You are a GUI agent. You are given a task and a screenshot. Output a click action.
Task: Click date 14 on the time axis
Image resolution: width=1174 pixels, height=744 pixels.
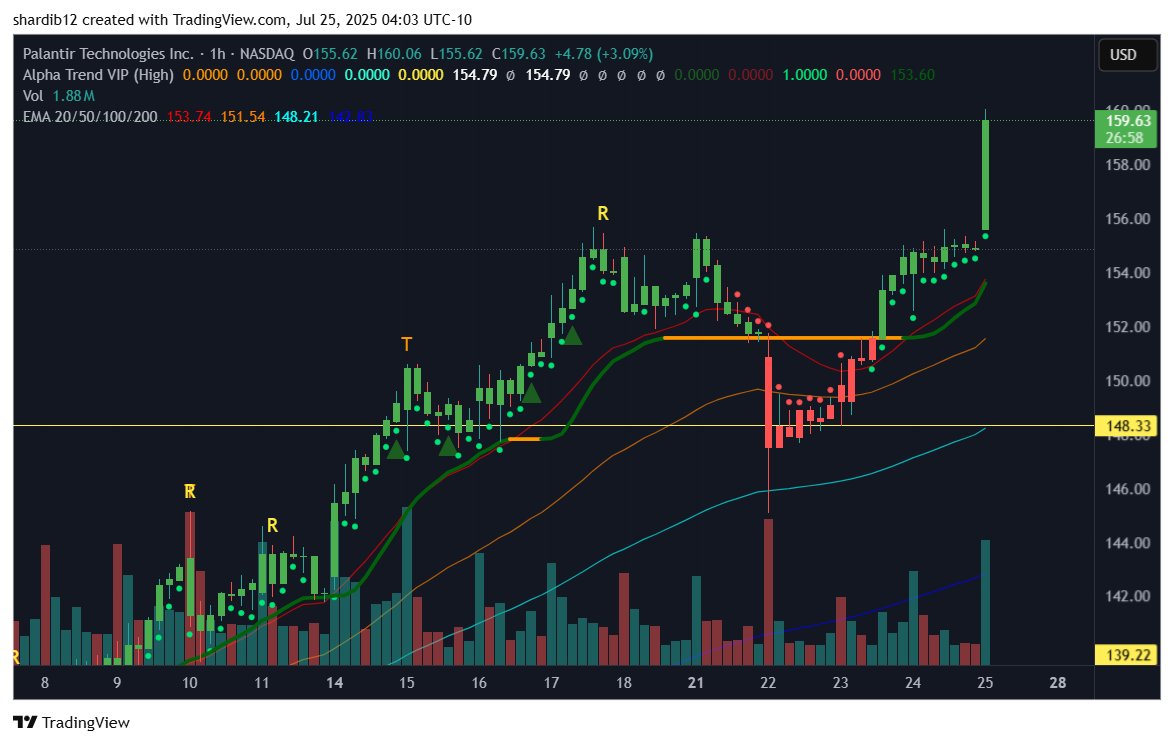click(x=335, y=683)
